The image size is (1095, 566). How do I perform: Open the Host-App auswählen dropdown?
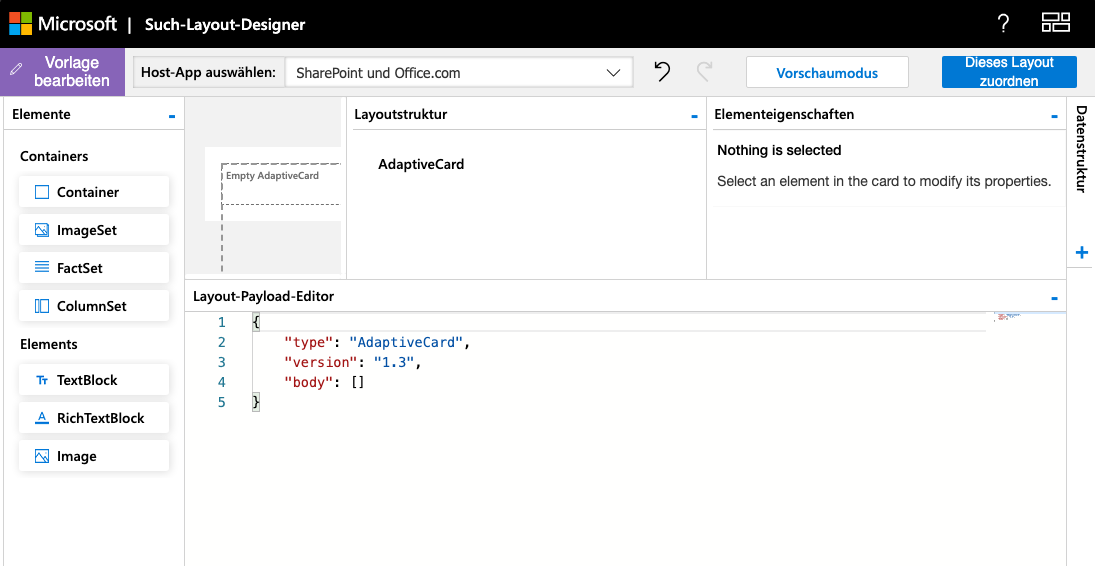(459, 72)
